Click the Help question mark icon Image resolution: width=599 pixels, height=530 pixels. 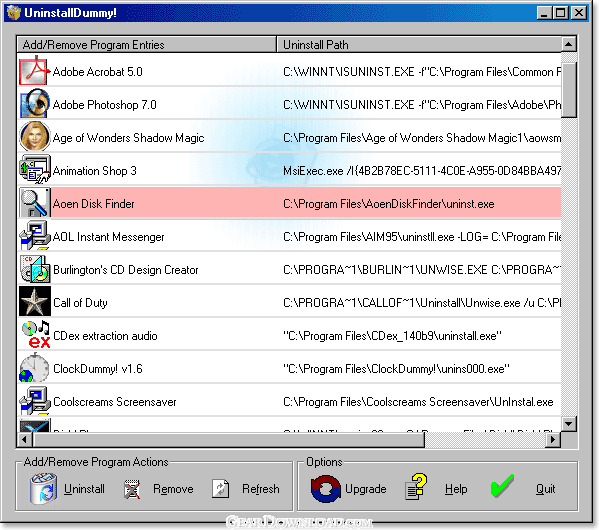416,487
